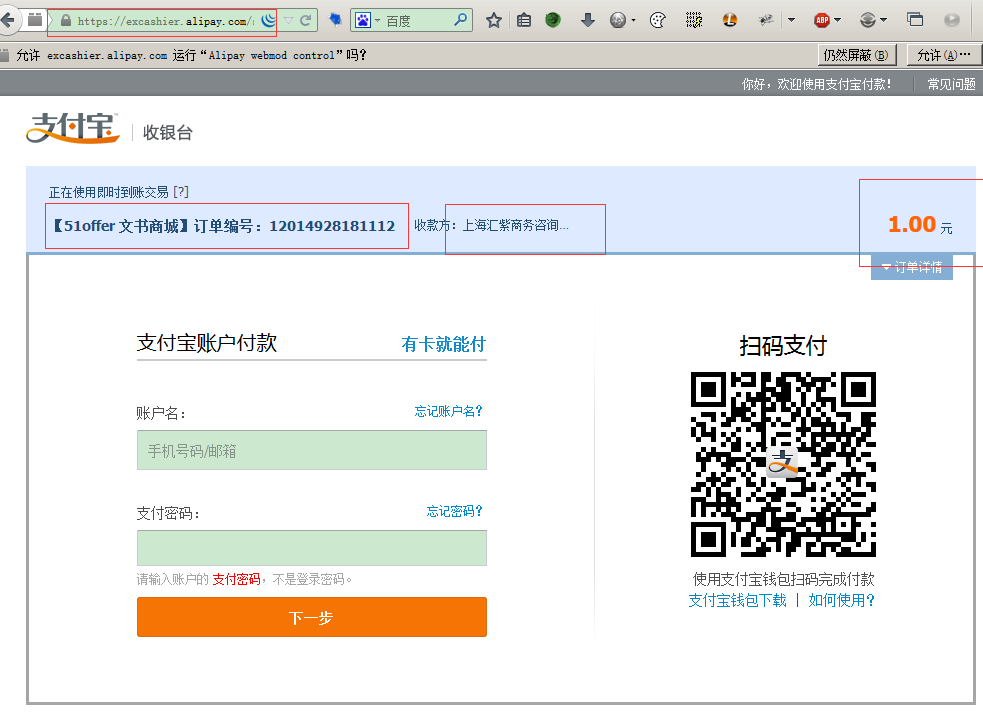Open the address bar history dropdown triangle

point(288,21)
